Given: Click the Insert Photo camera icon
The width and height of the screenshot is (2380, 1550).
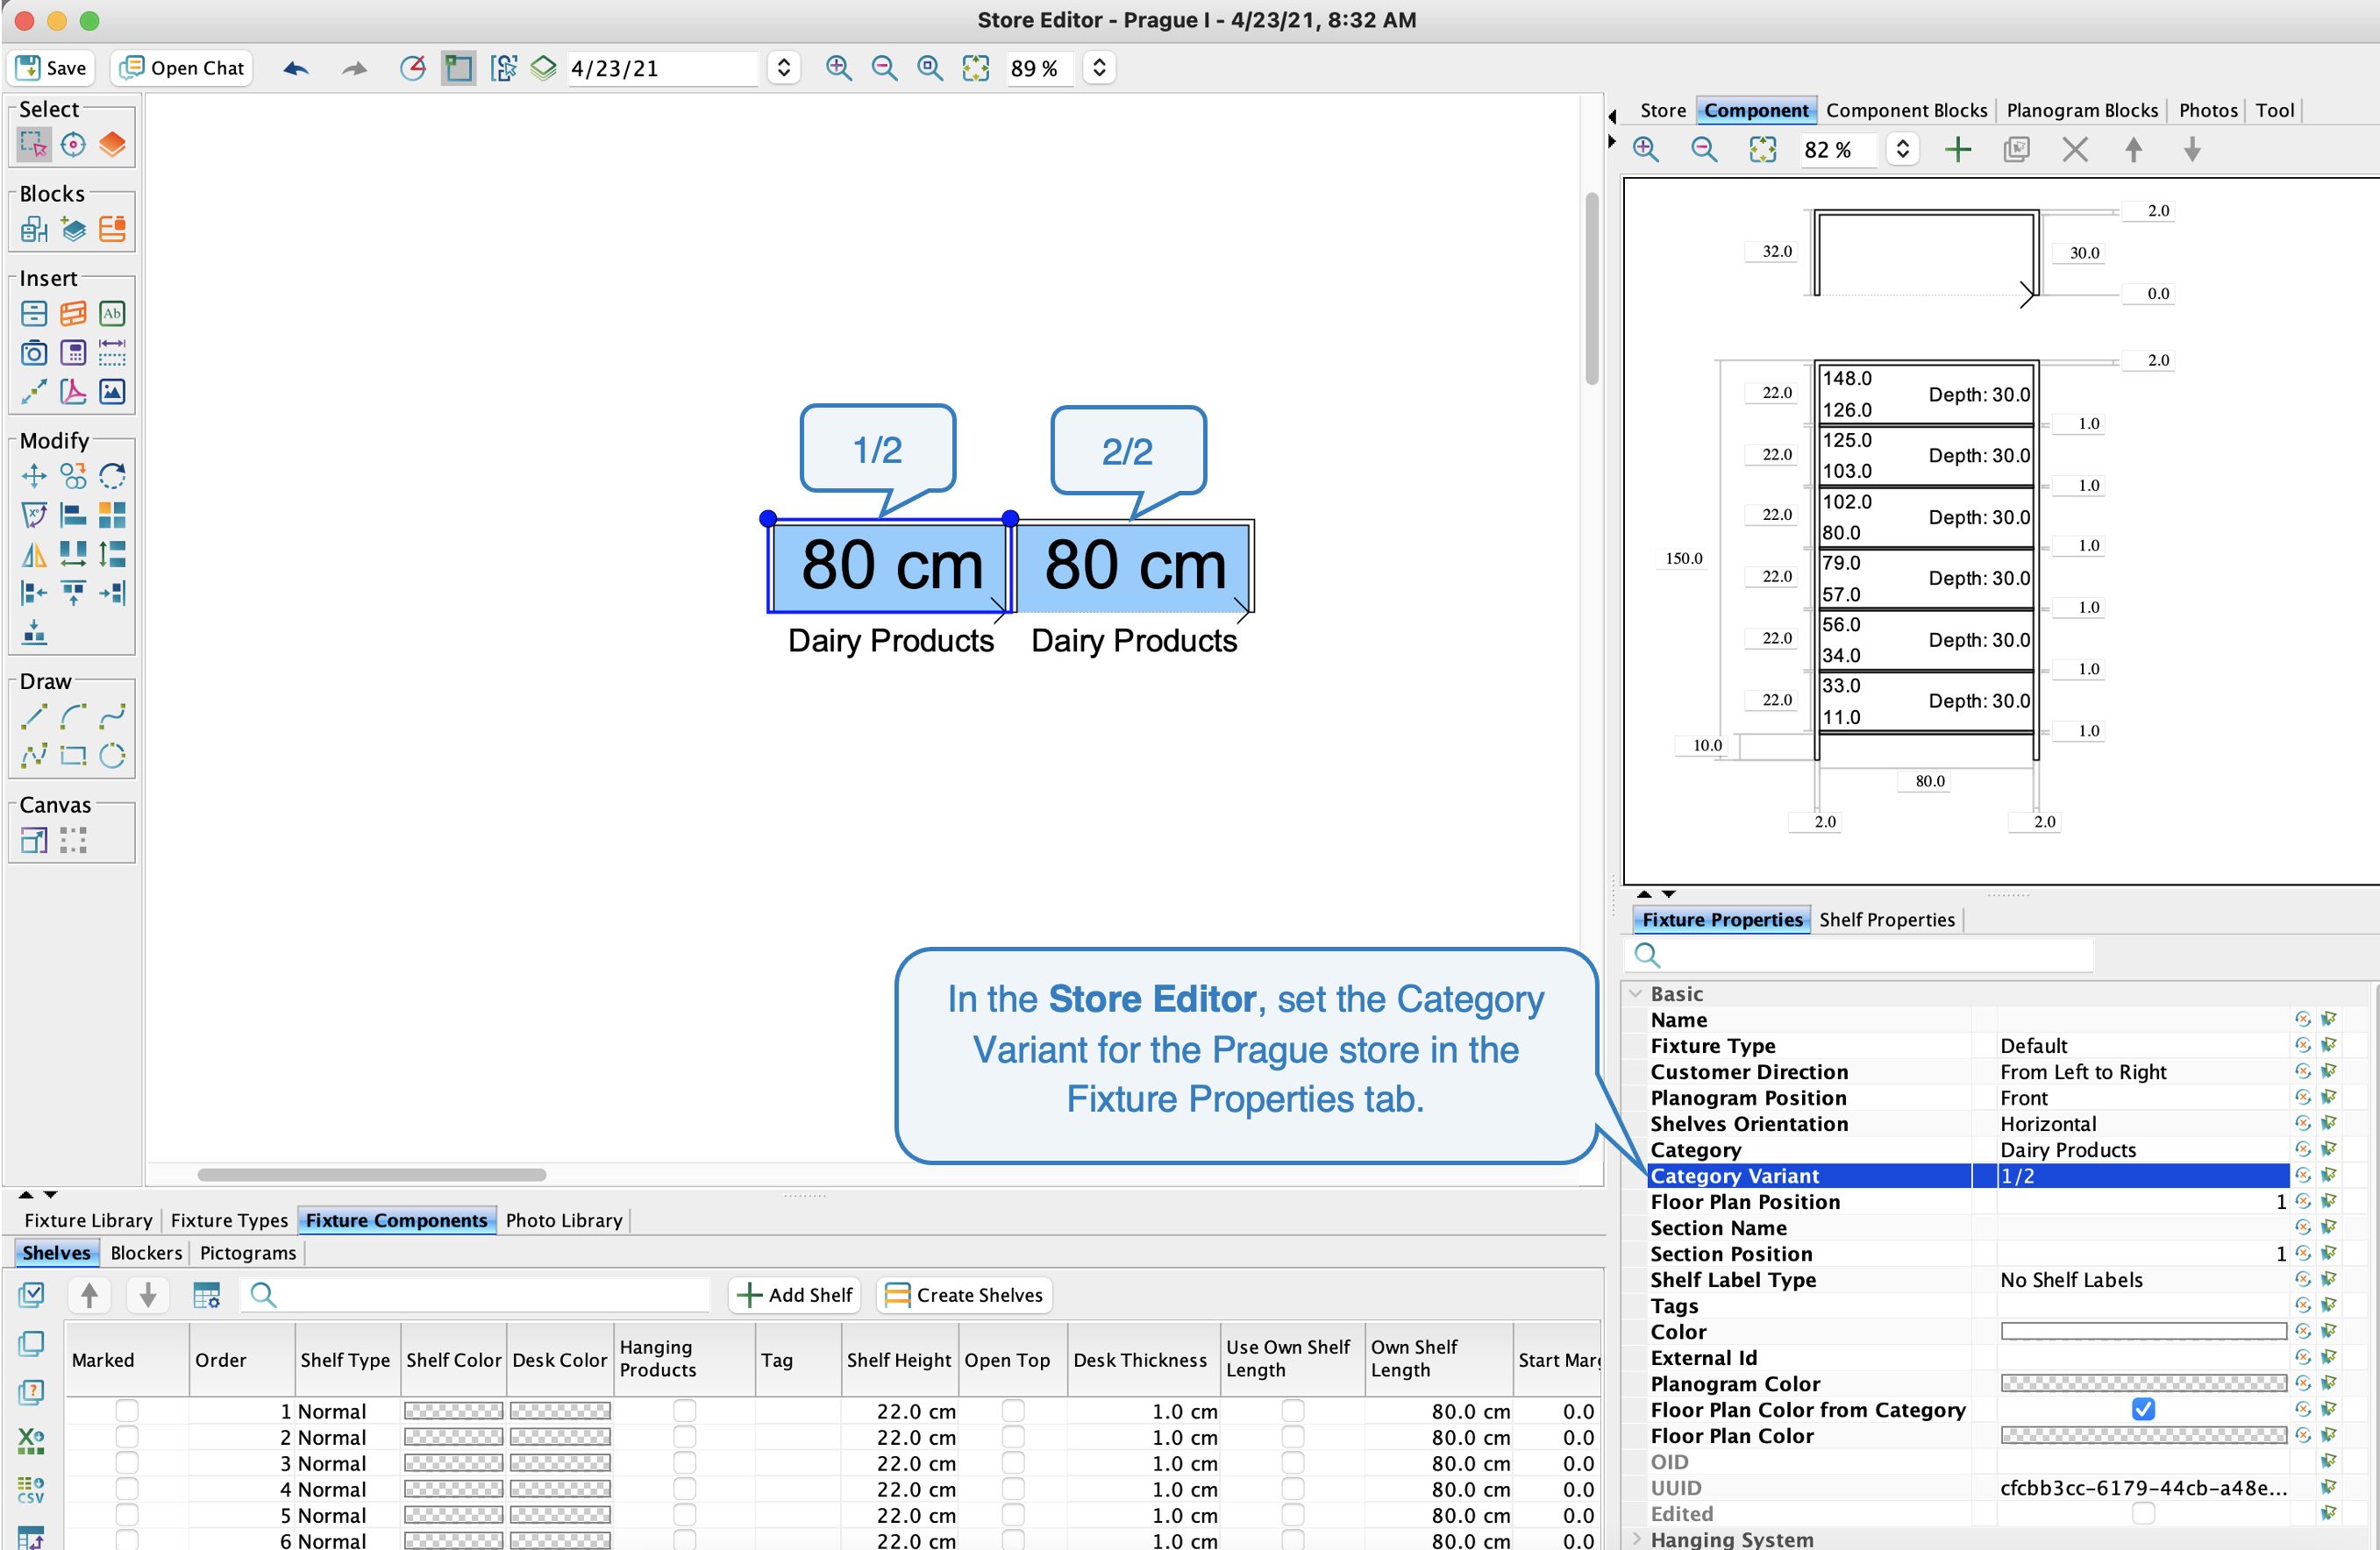Looking at the screenshot, I should 34,352.
